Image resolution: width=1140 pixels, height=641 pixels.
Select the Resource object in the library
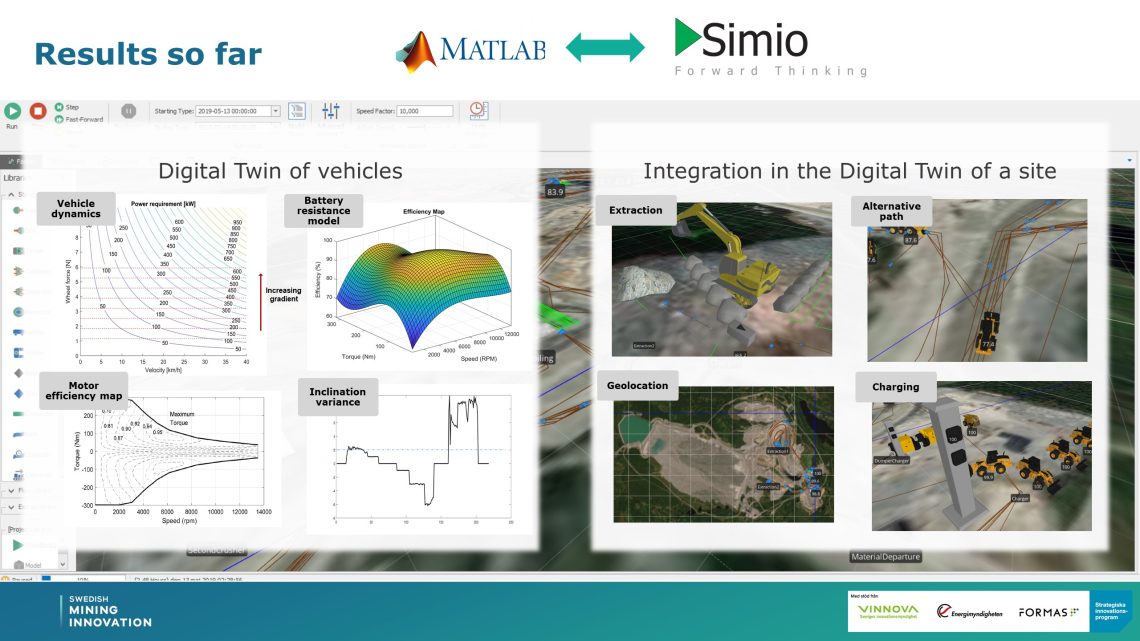point(18,312)
